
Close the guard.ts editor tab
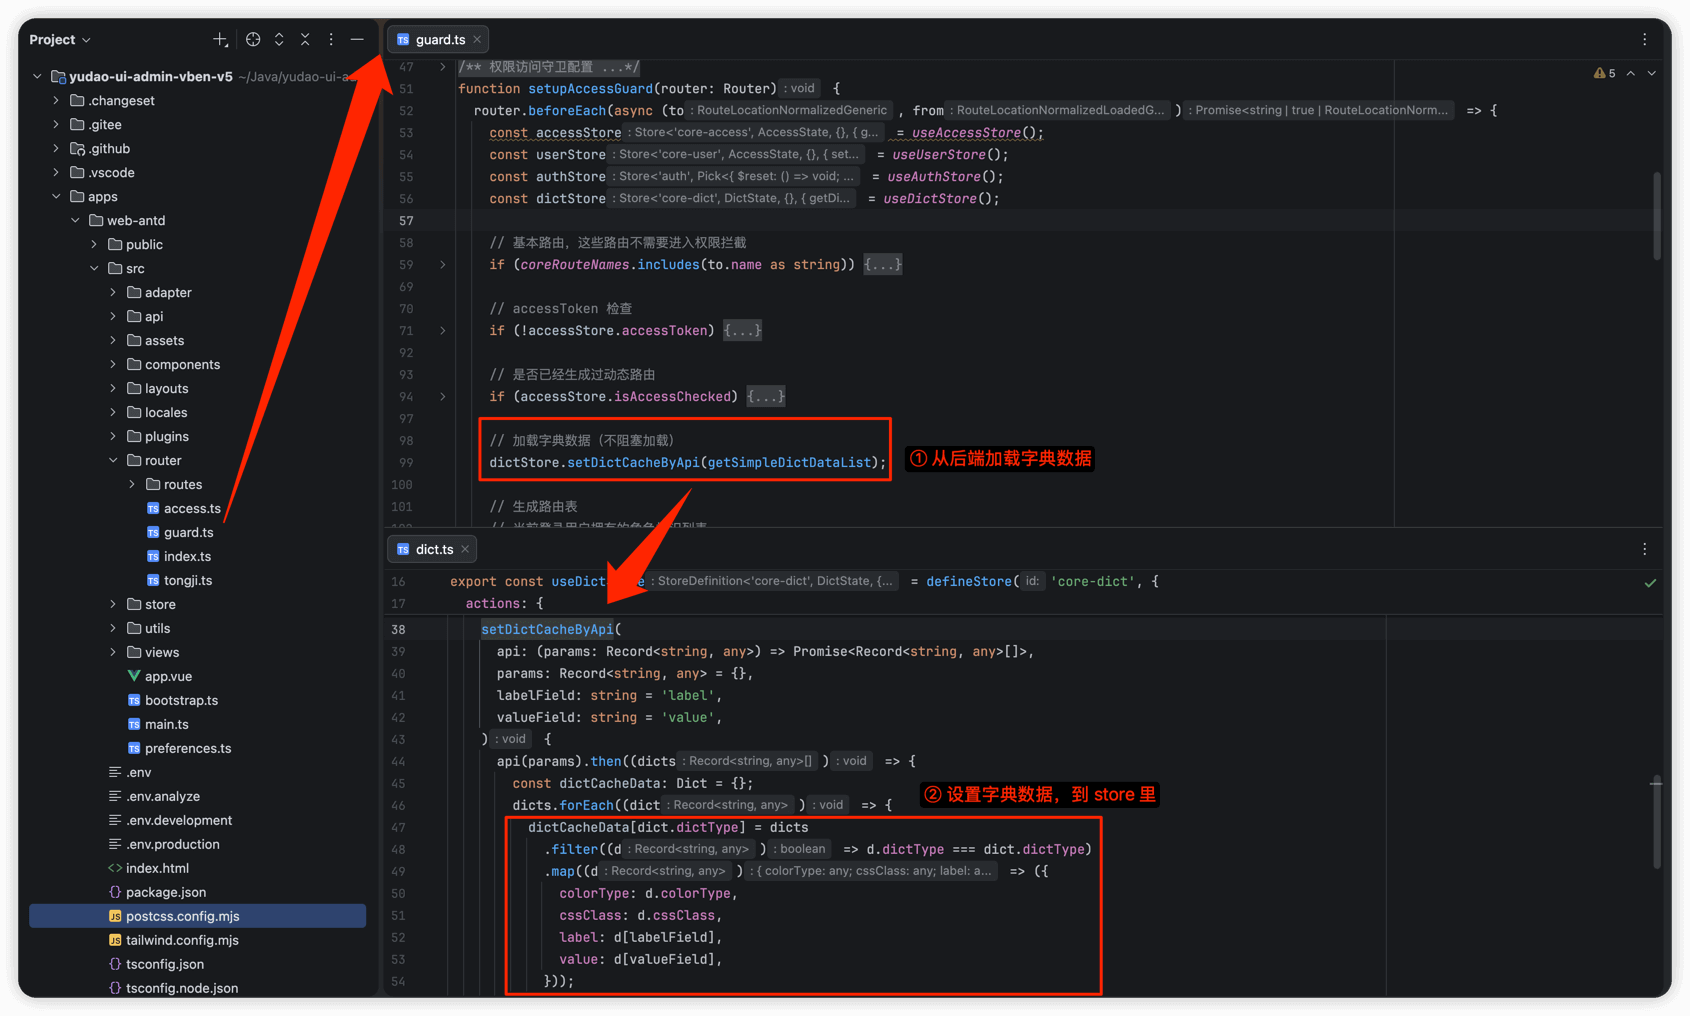pyautogui.click(x=478, y=40)
